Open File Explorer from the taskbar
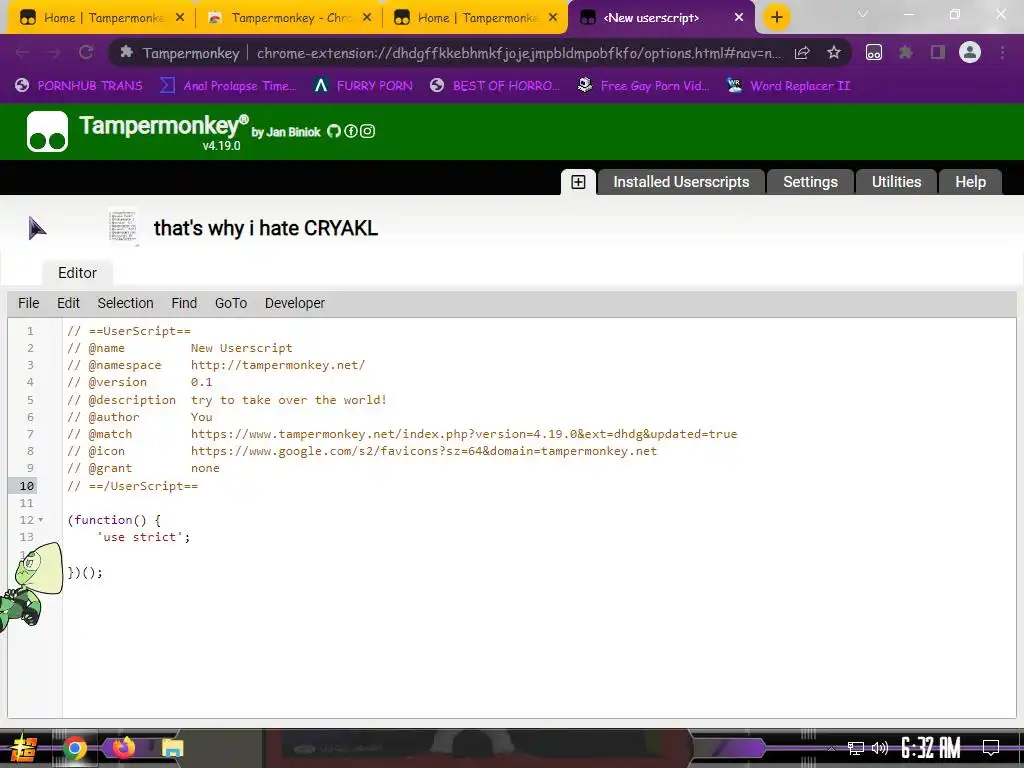The height and width of the screenshot is (768, 1024). [x=172, y=748]
